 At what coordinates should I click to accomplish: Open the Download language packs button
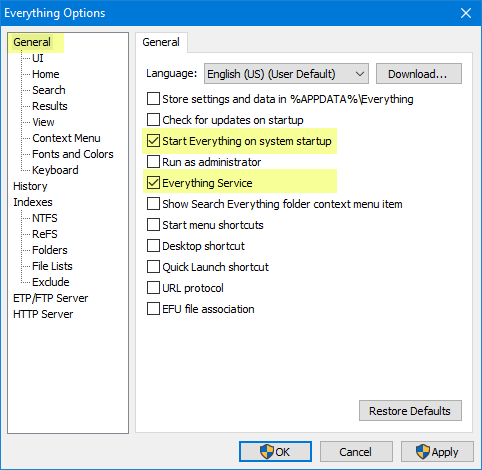419,74
